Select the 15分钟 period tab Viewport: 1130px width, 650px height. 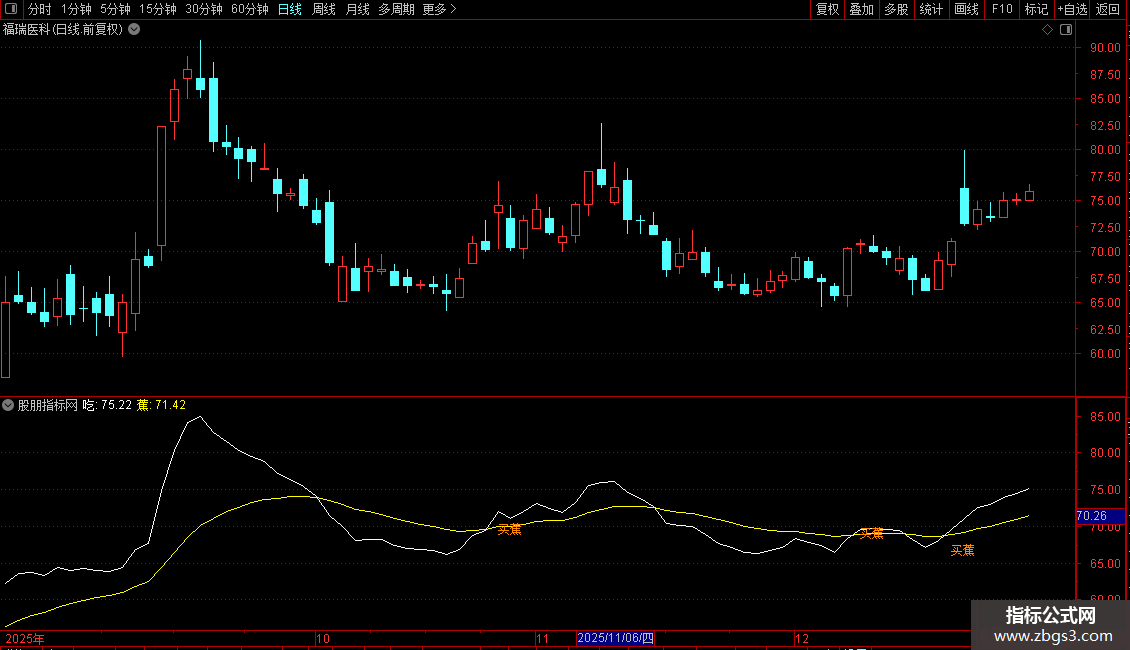[x=158, y=9]
